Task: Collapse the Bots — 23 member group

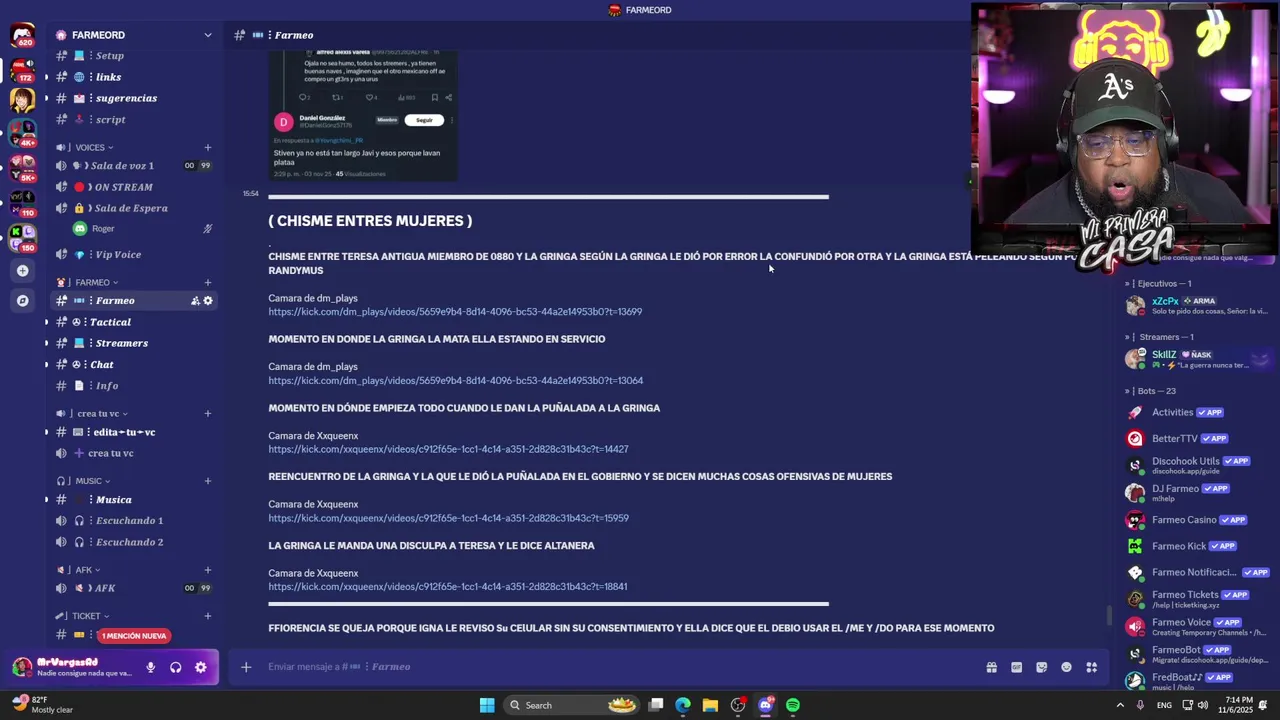Action: [1151, 391]
